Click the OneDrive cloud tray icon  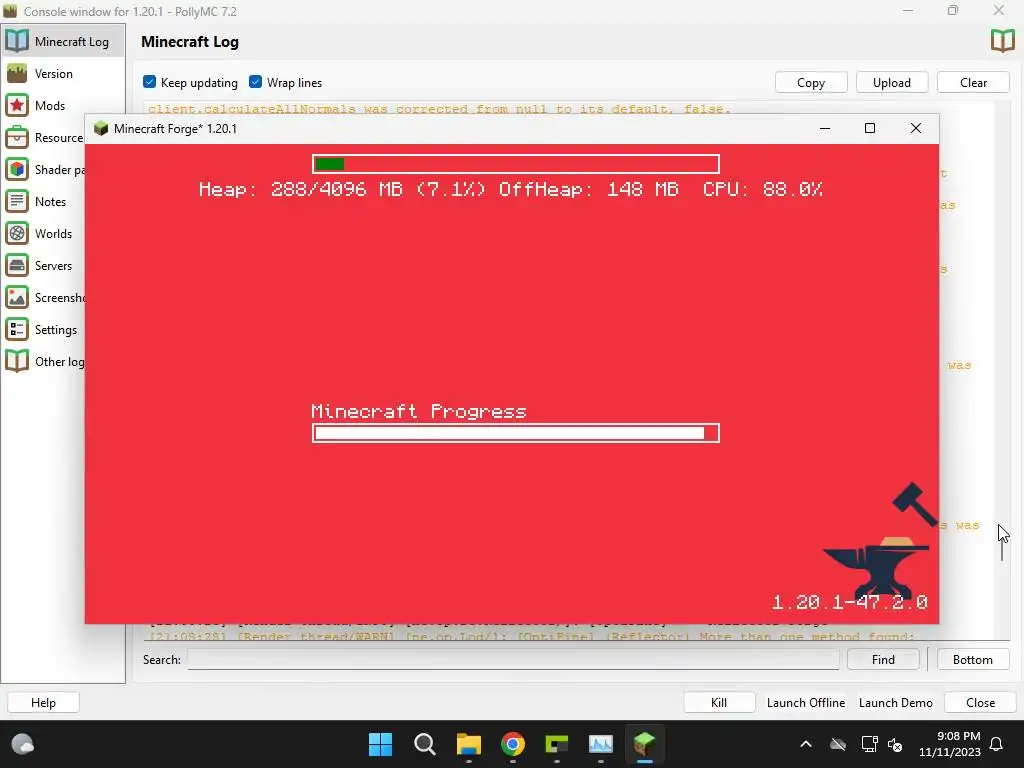pos(838,744)
